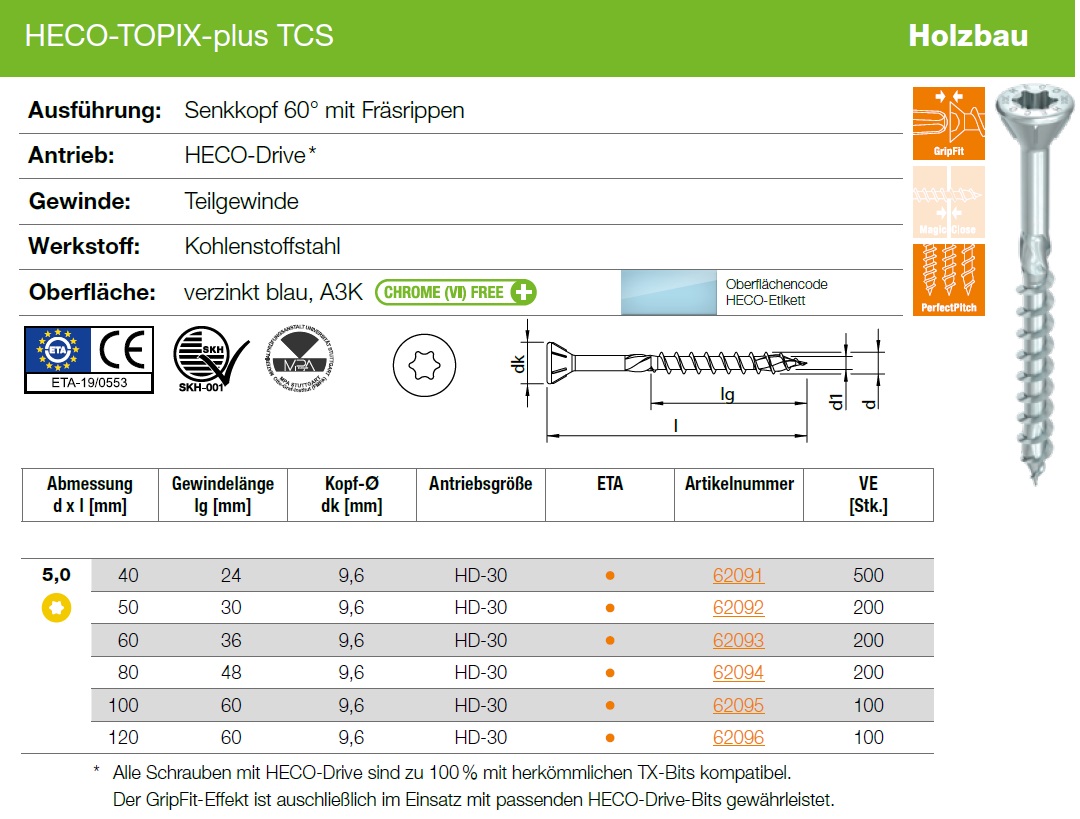Click the Chrome (VI) Free badge

(455, 292)
